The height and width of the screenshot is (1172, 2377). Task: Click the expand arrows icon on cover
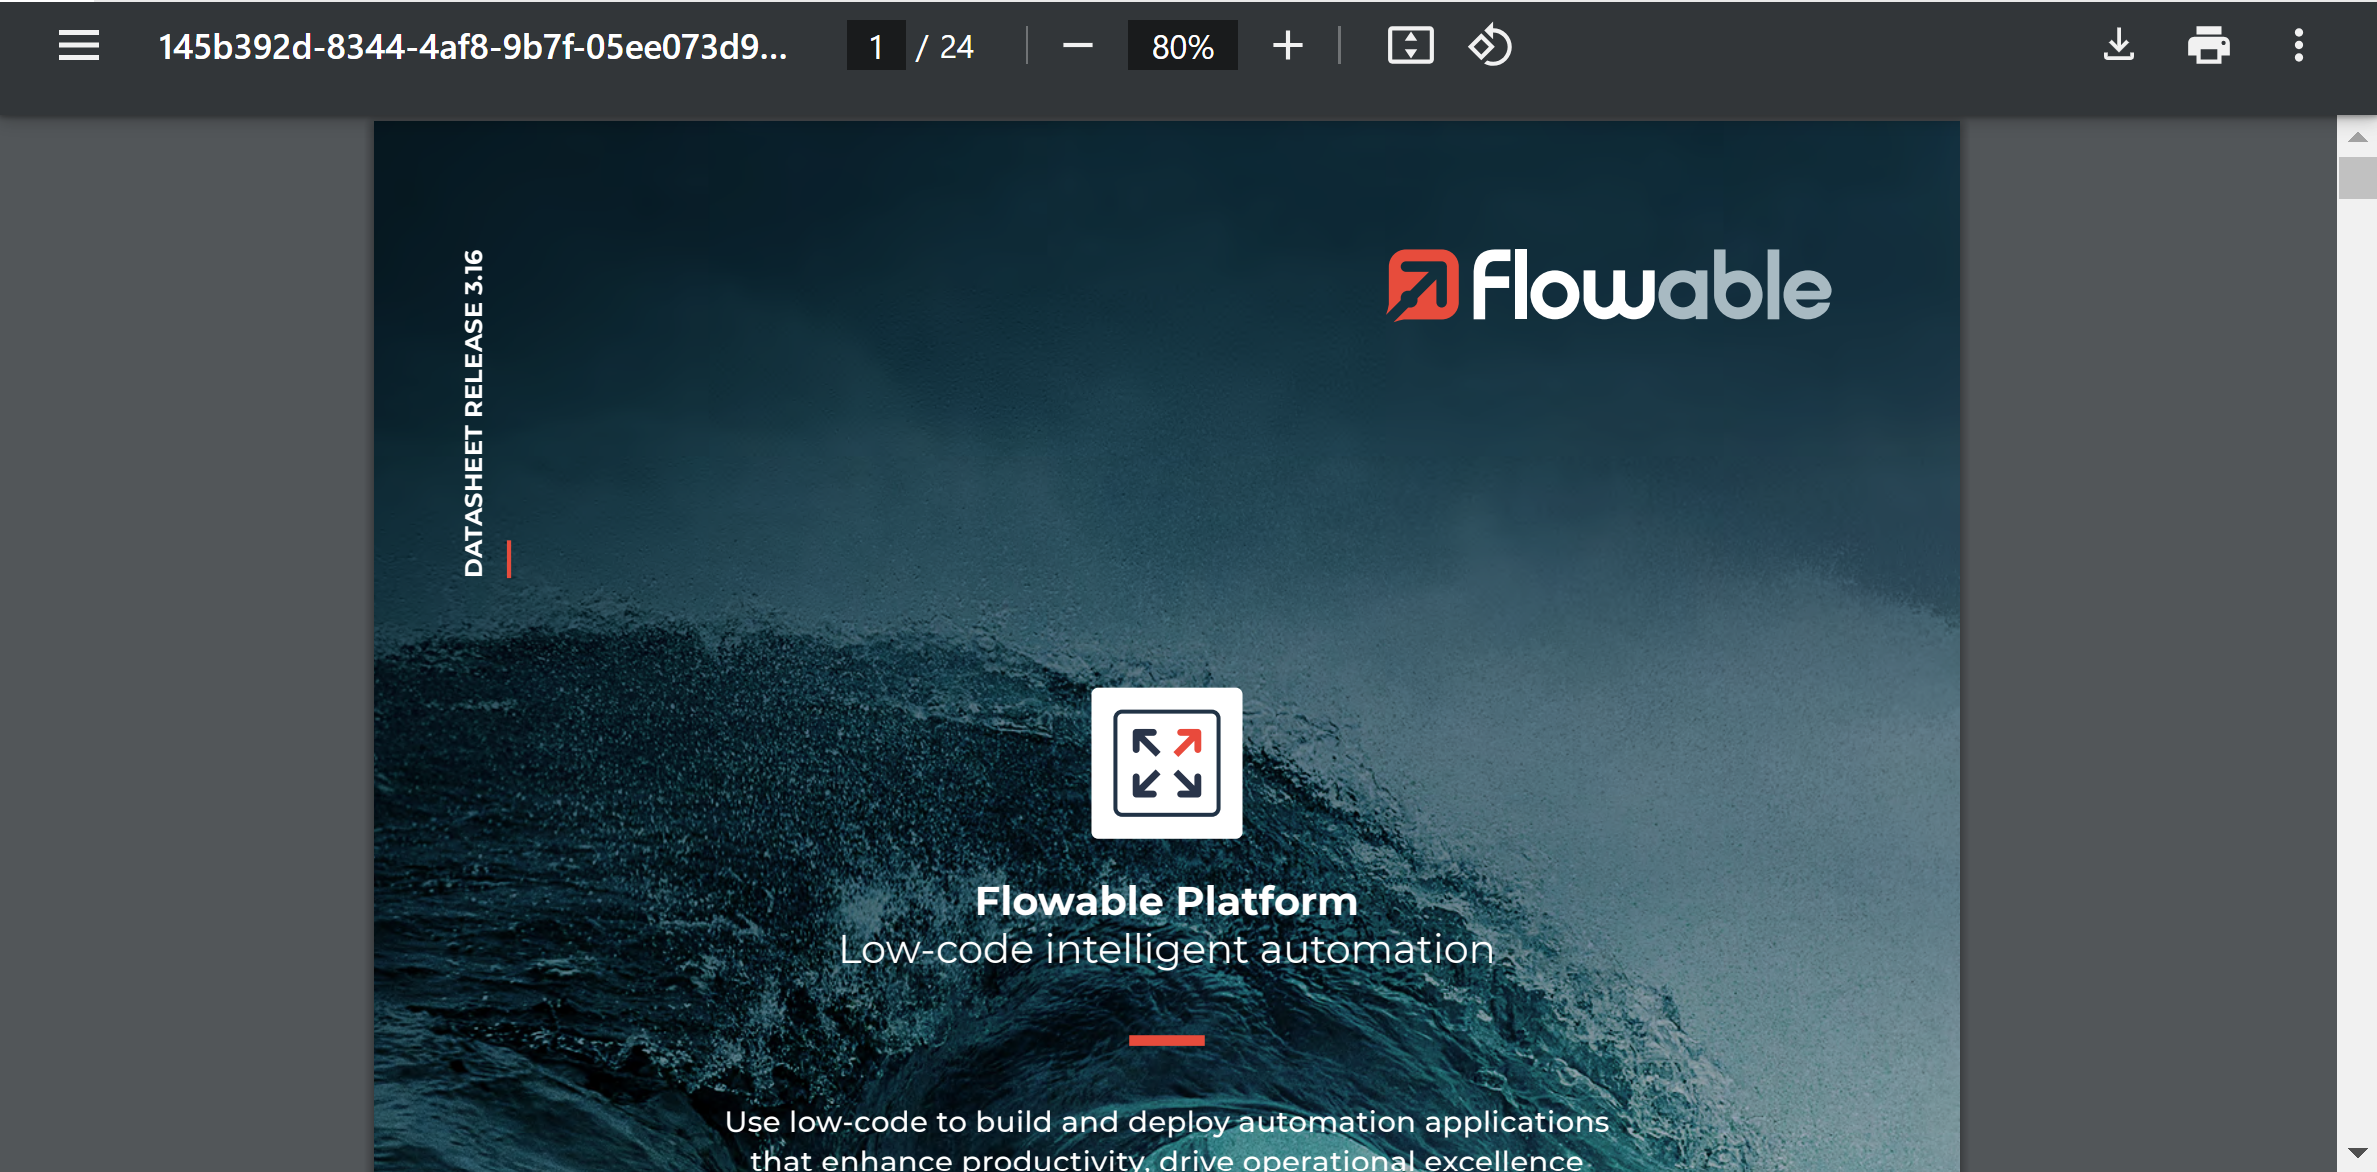coord(1166,763)
